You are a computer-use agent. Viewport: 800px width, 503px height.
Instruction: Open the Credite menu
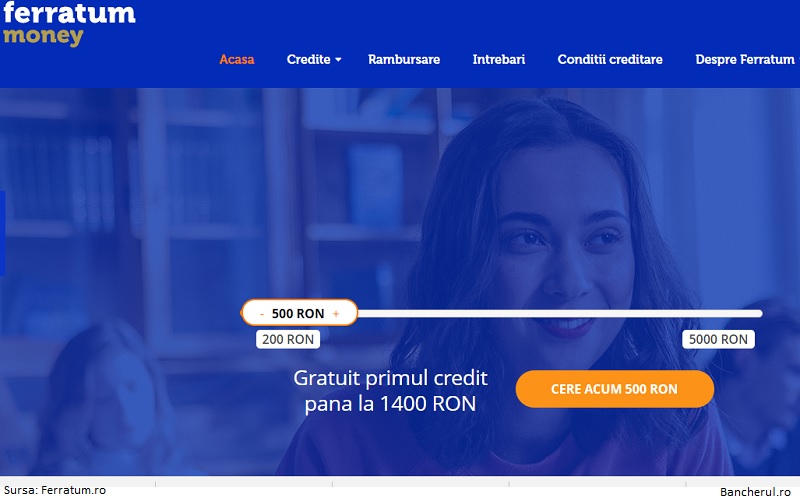pyautogui.click(x=309, y=59)
